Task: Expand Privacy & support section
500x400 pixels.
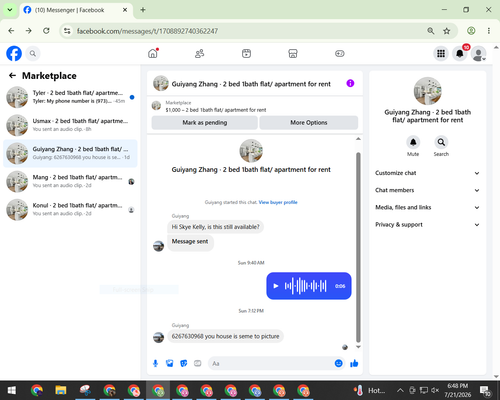Action: click(x=427, y=225)
